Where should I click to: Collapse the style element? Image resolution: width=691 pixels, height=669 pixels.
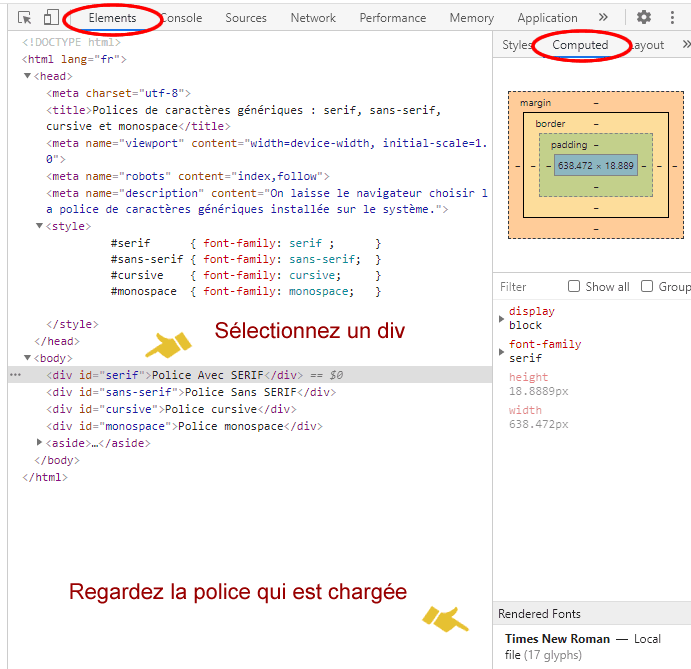pos(39,226)
